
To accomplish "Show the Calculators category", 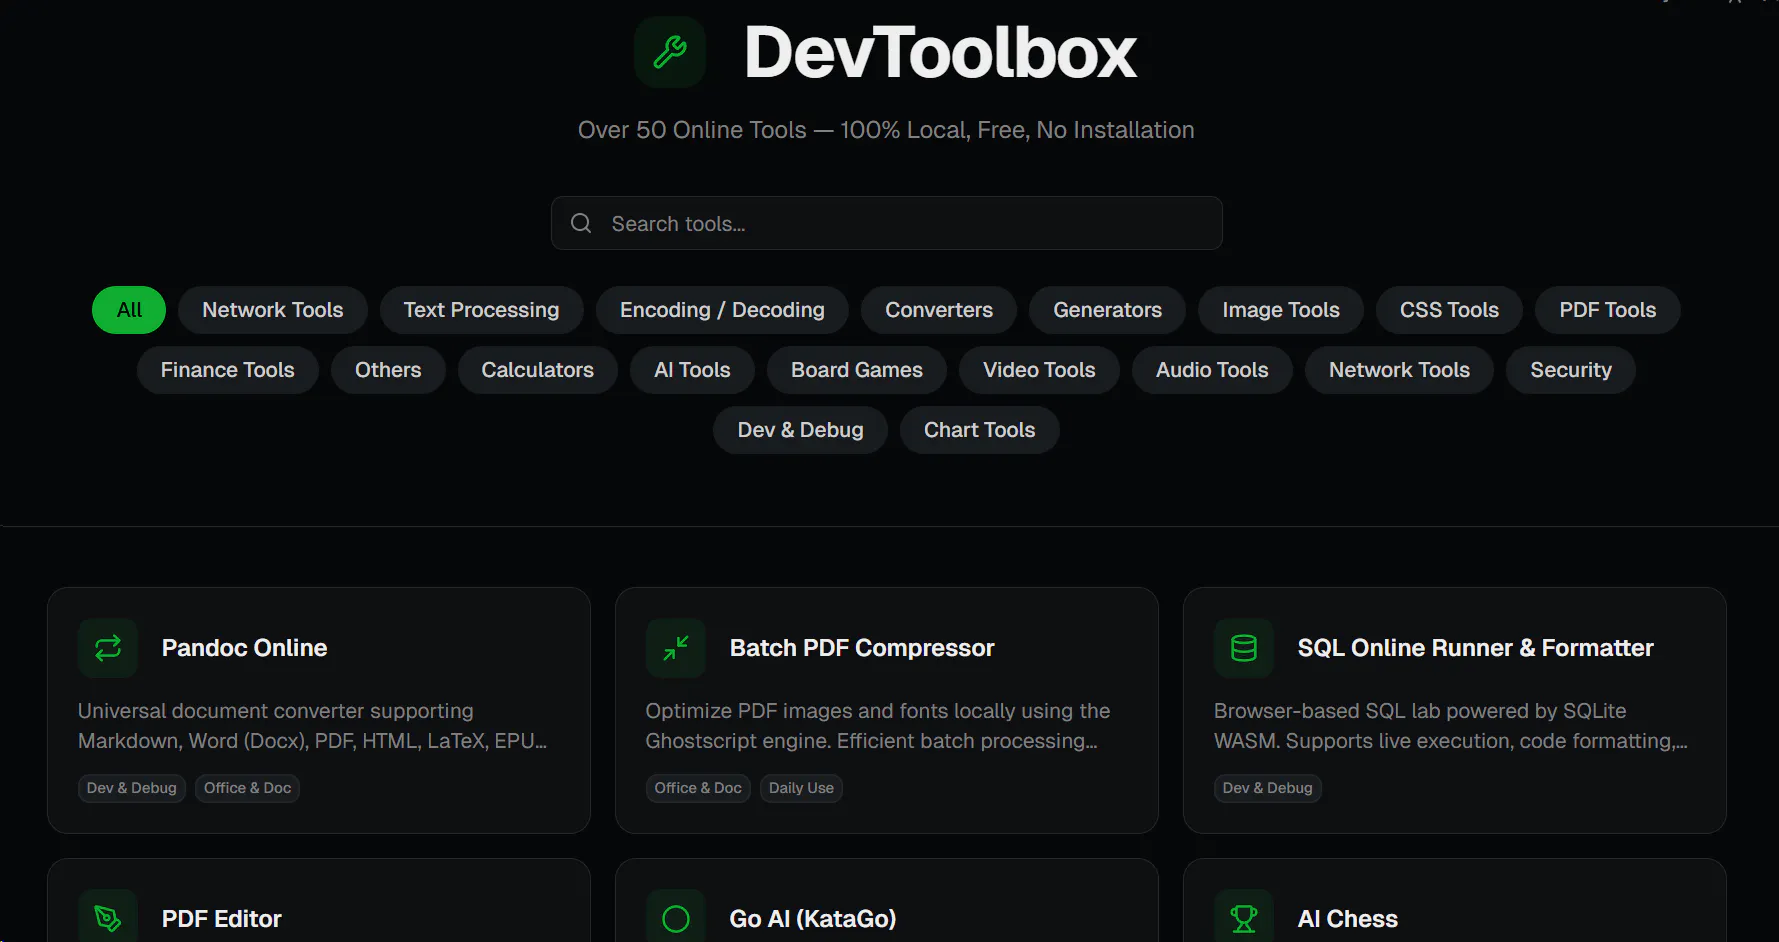I will 538,370.
